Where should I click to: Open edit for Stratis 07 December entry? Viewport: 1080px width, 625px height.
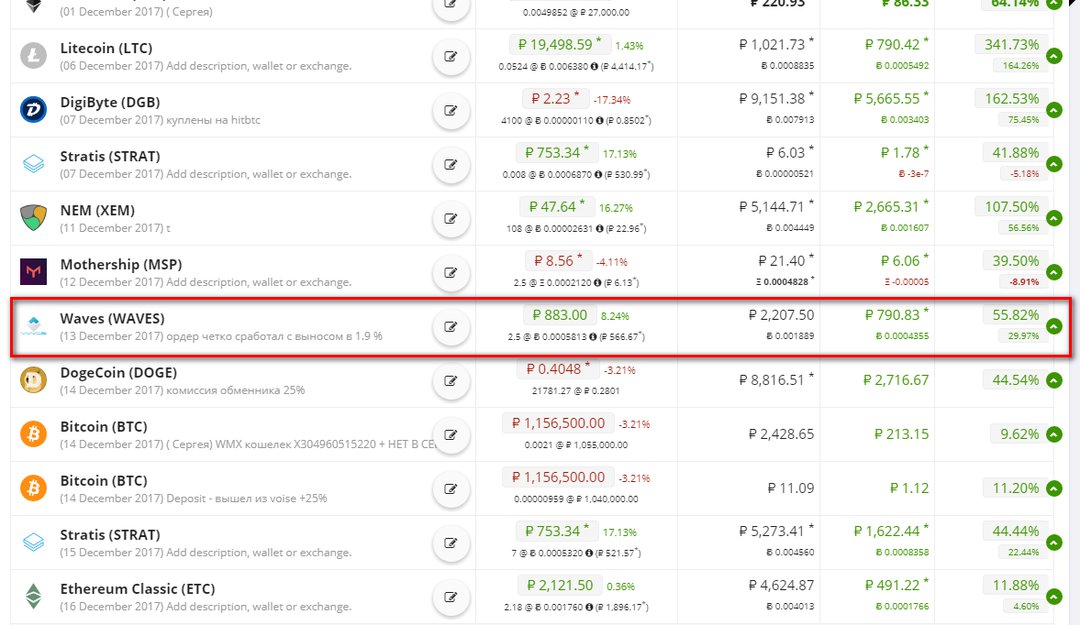pos(450,165)
